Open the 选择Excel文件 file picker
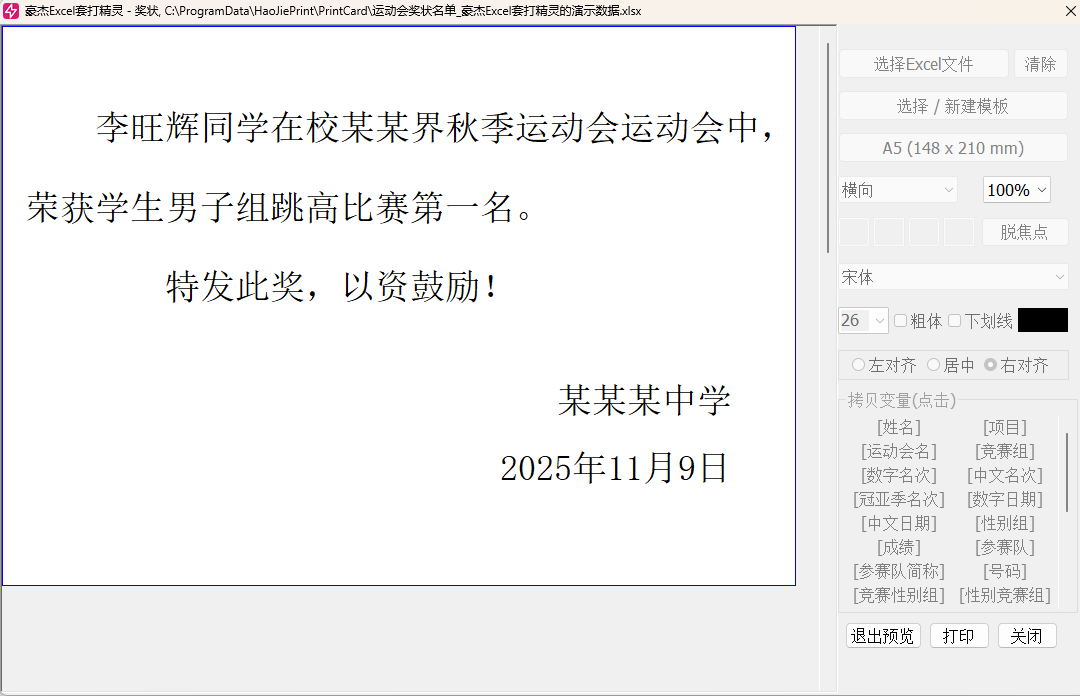This screenshot has height=696, width=1080. (922, 63)
